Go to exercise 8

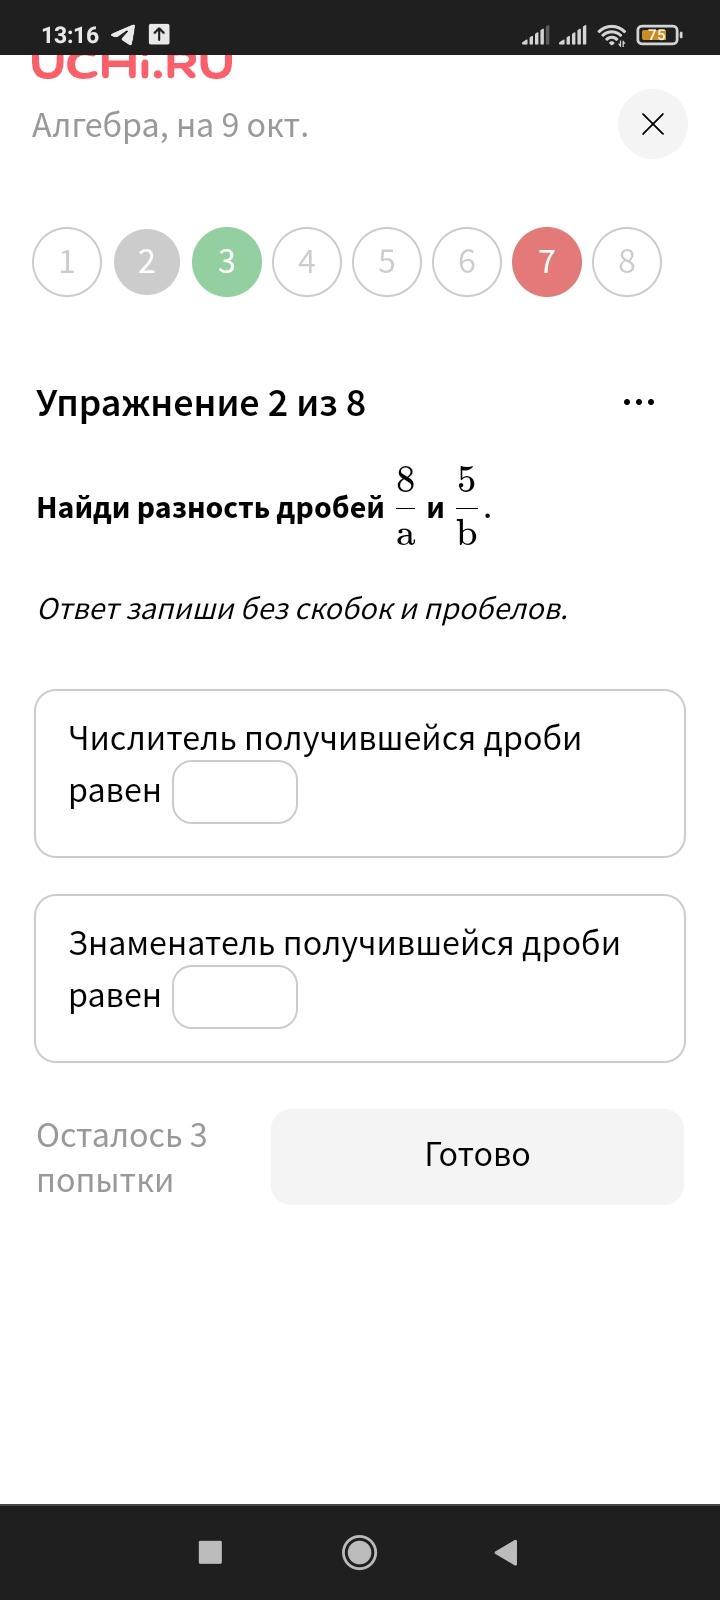pos(627,262)
